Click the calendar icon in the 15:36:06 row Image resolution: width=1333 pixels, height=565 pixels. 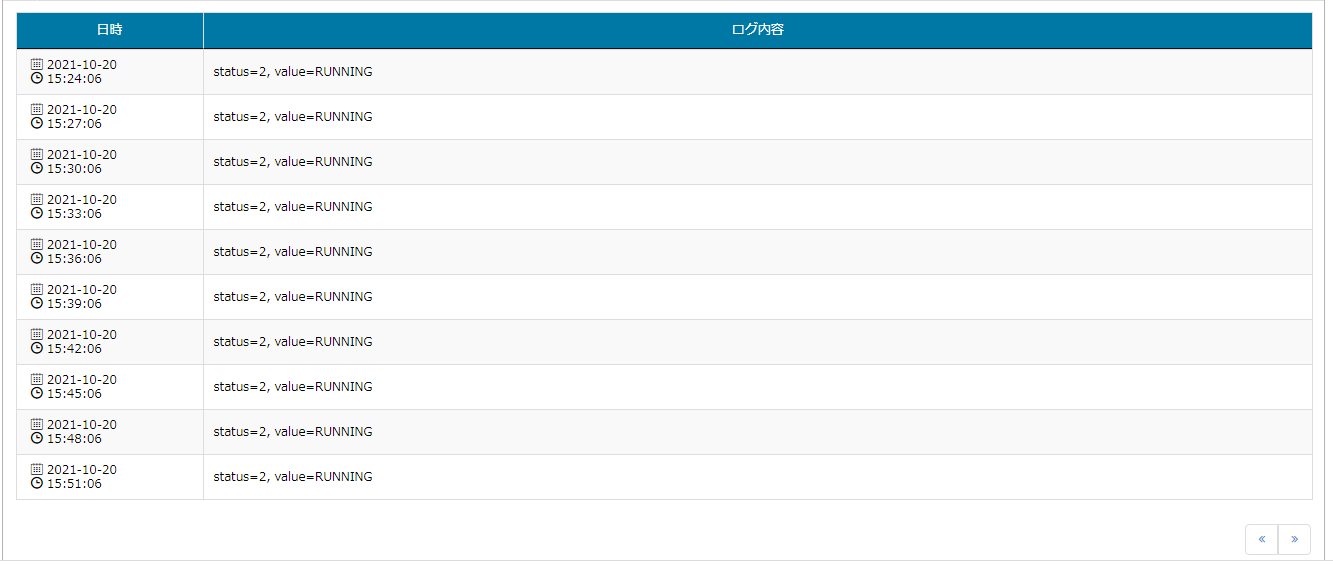37,244
